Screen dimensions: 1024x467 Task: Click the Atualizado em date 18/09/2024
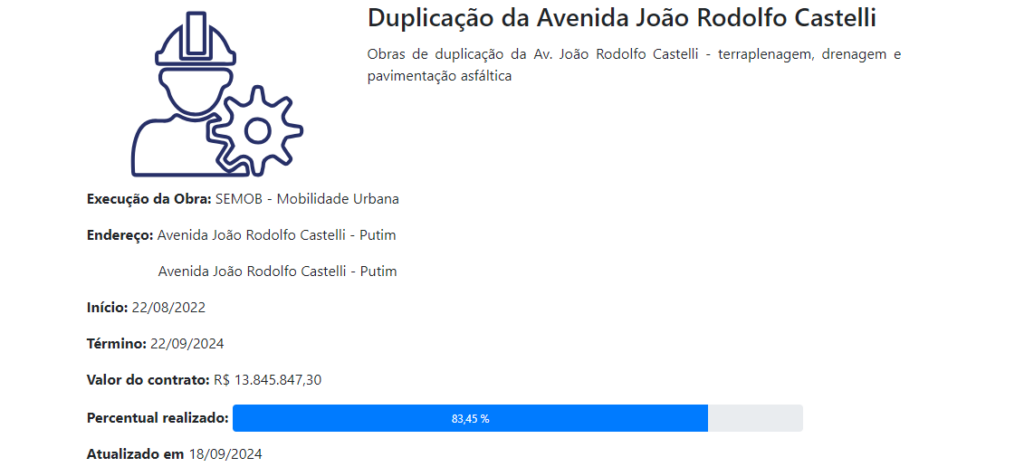pyautogui.click(x=225, y=454)
